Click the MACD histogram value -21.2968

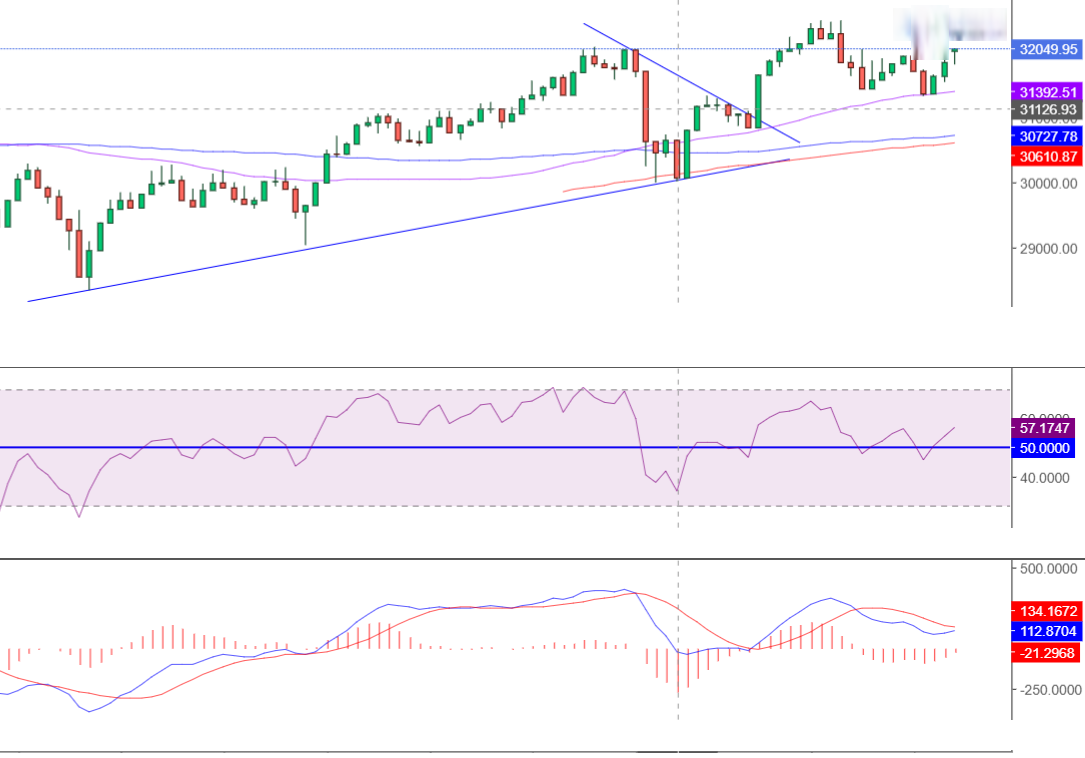[x=1047, y=653]
